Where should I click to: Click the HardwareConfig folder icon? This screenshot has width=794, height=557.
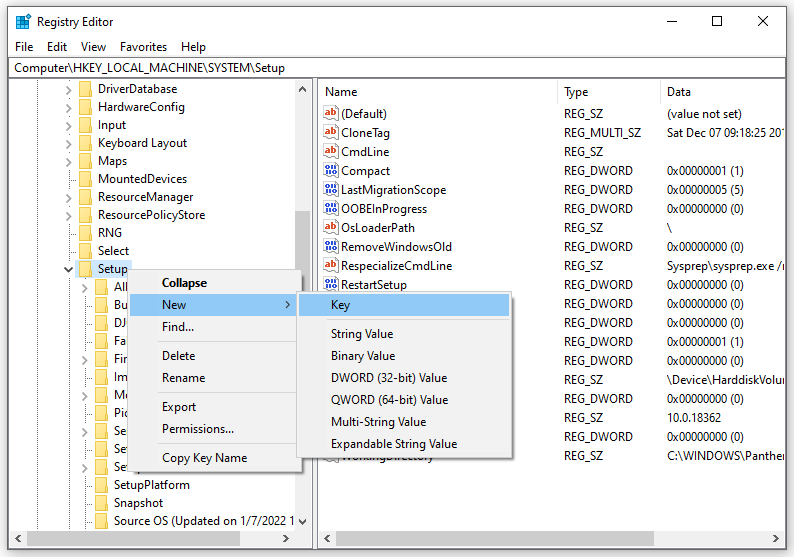(86, 107)
